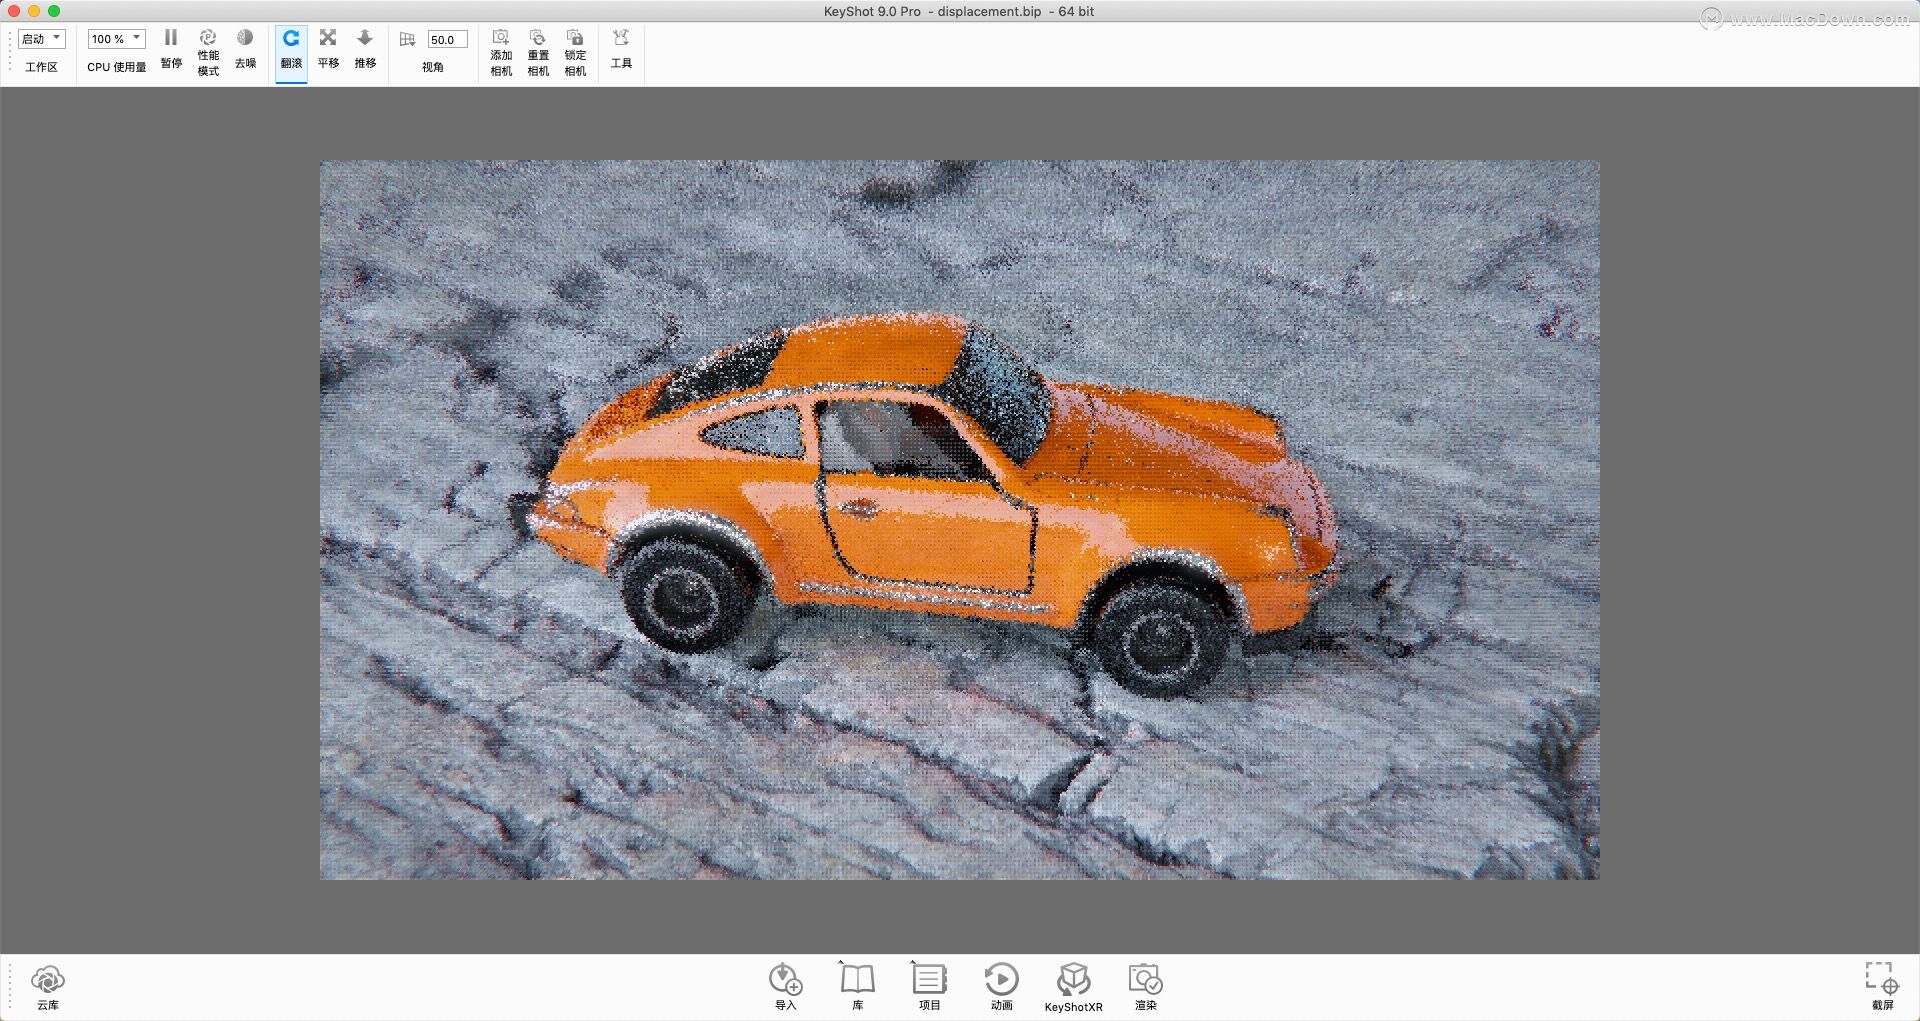
Task: Open the 渲染 (render) dialog
Action: tap(1145, 985)
